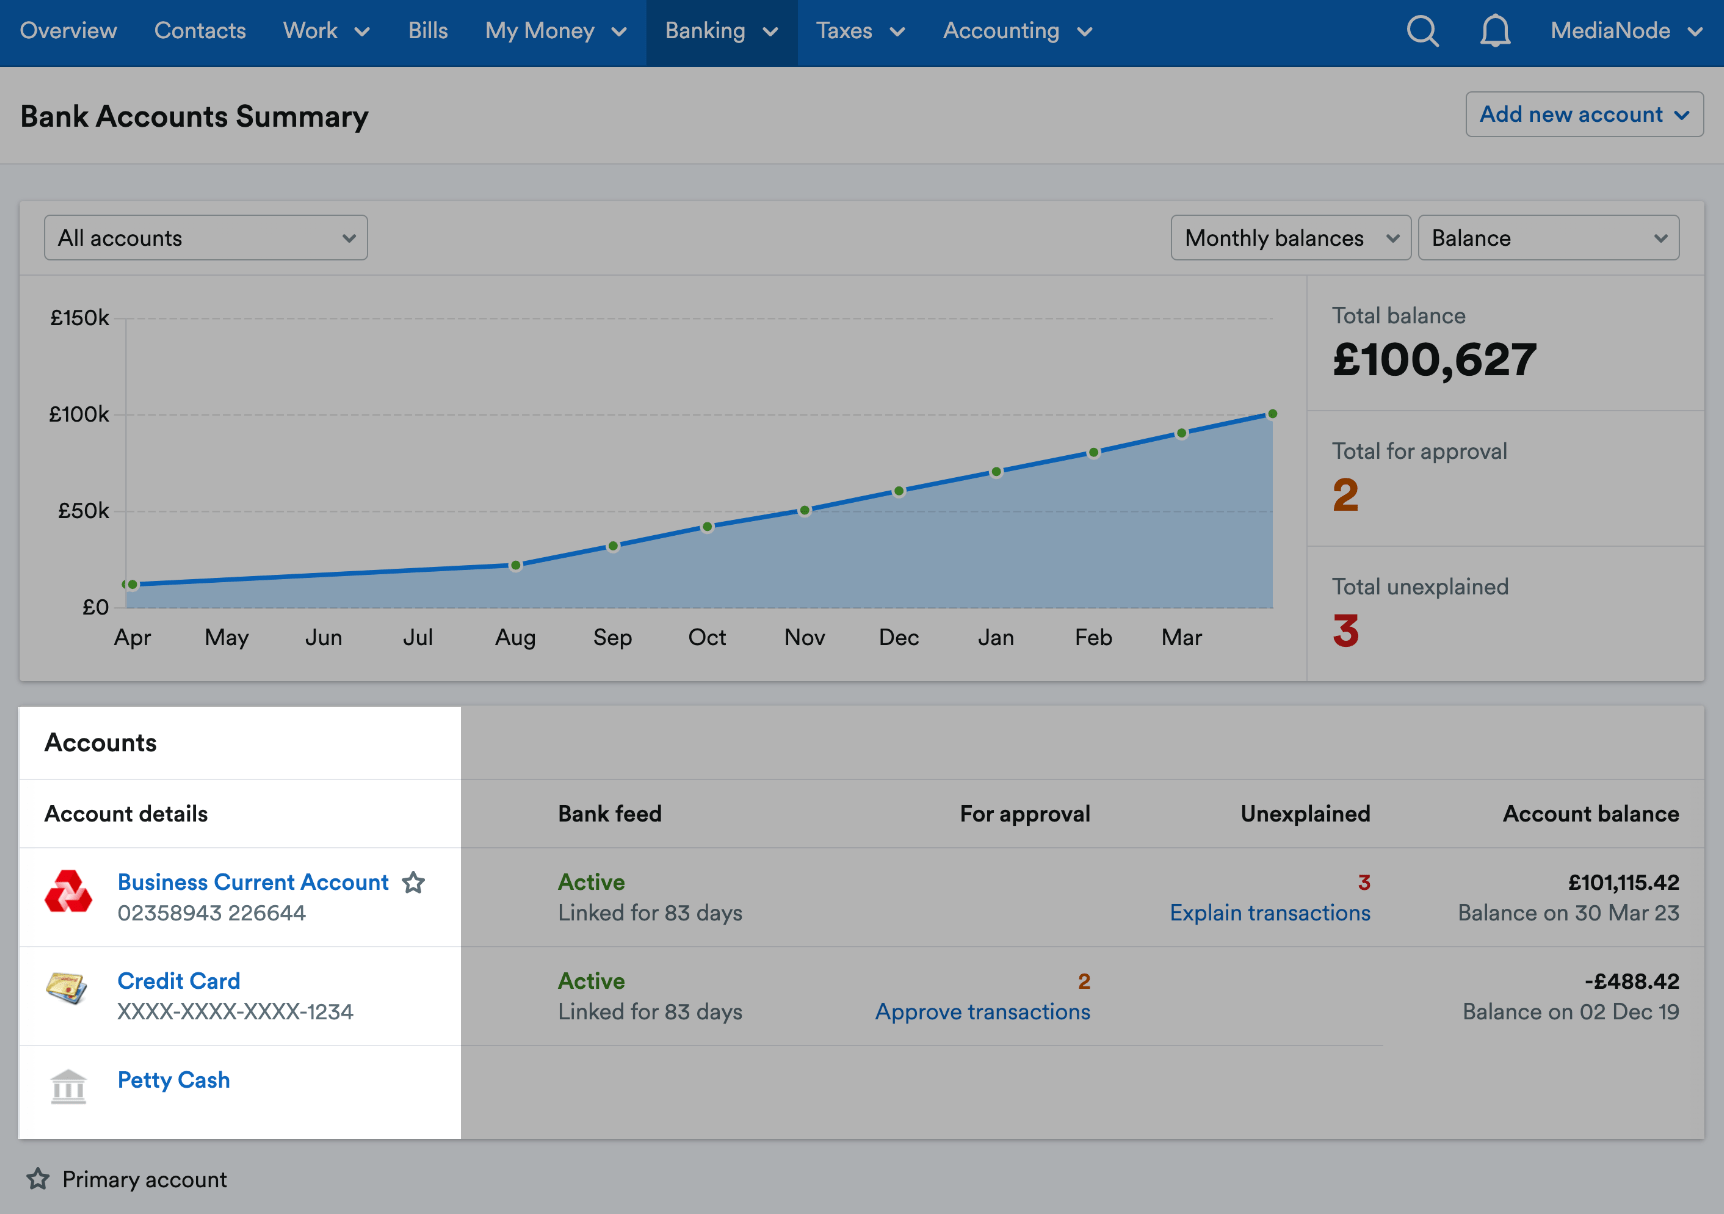Open the Contacts section
Image resolution: width=1724 pixels, height=1214 pixels.
click(x=200, y=31)
